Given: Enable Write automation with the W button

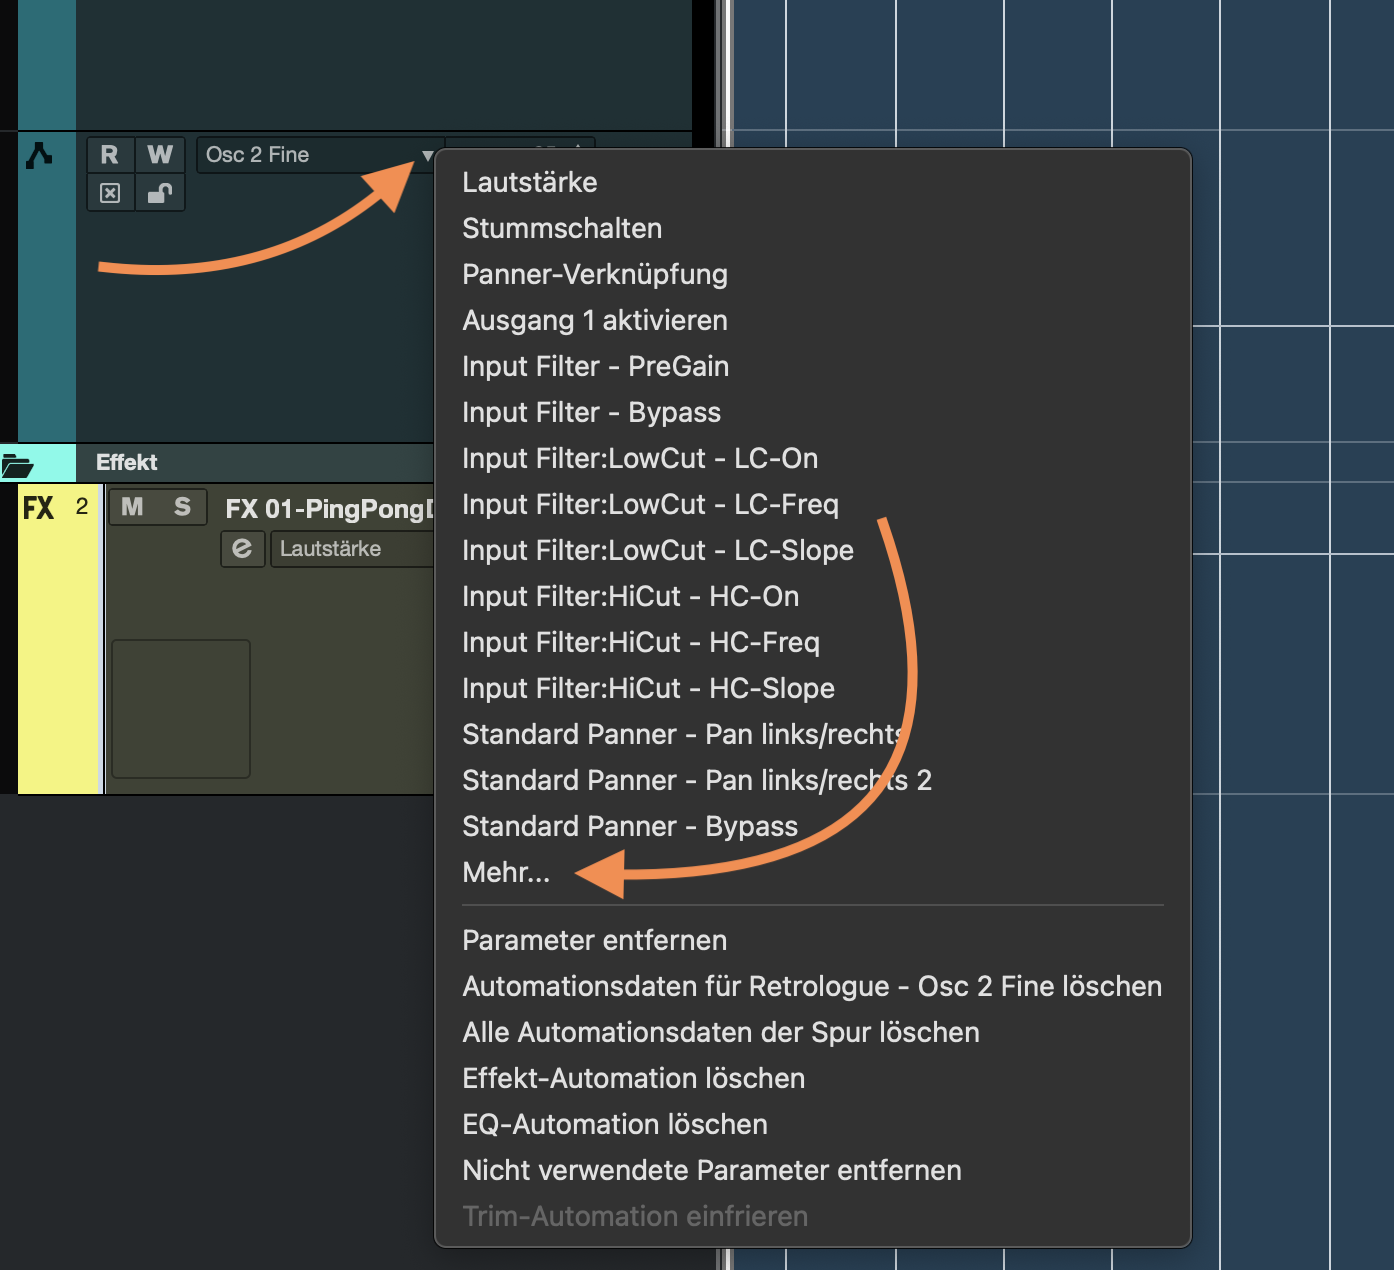Looking at the screenshot, I should [x=160, y=155].
